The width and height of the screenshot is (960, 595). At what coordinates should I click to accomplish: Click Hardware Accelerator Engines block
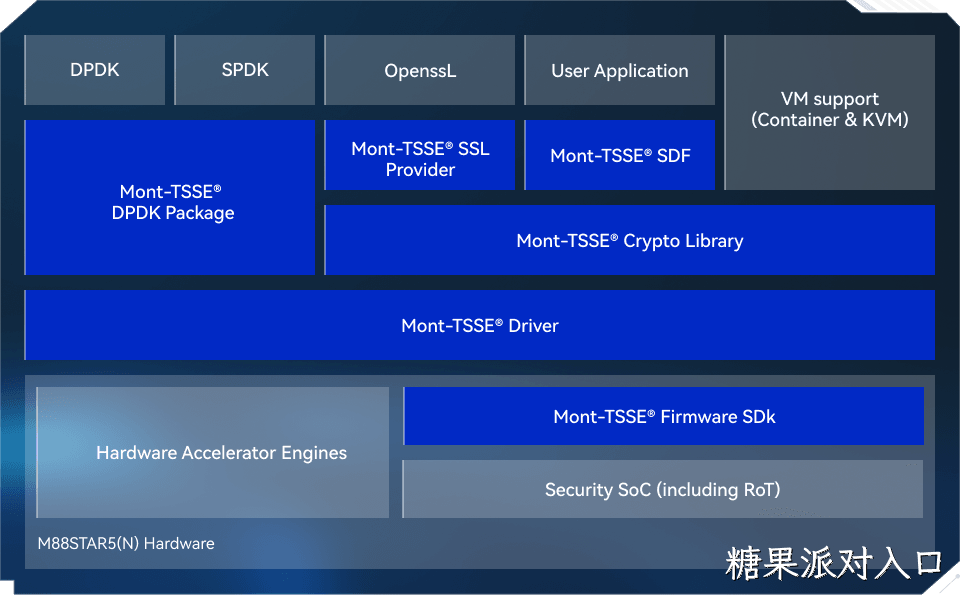[x=213, y=452]
